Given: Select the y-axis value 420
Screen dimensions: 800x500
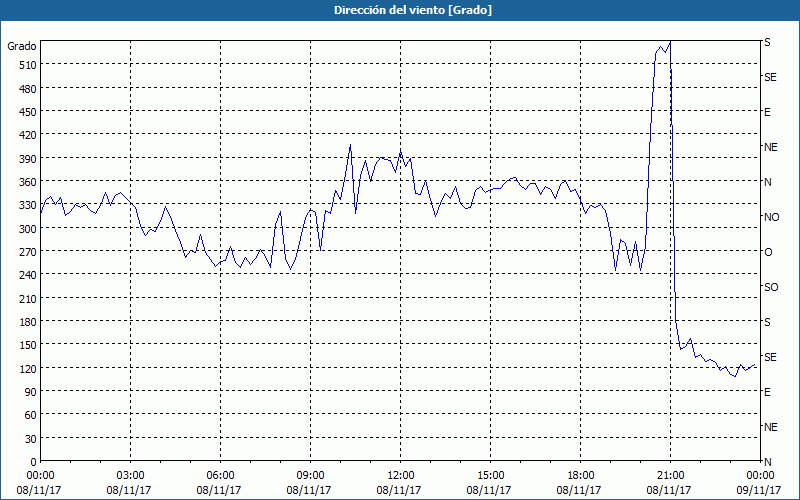Looking at the screenshot, I should (28, 135).
